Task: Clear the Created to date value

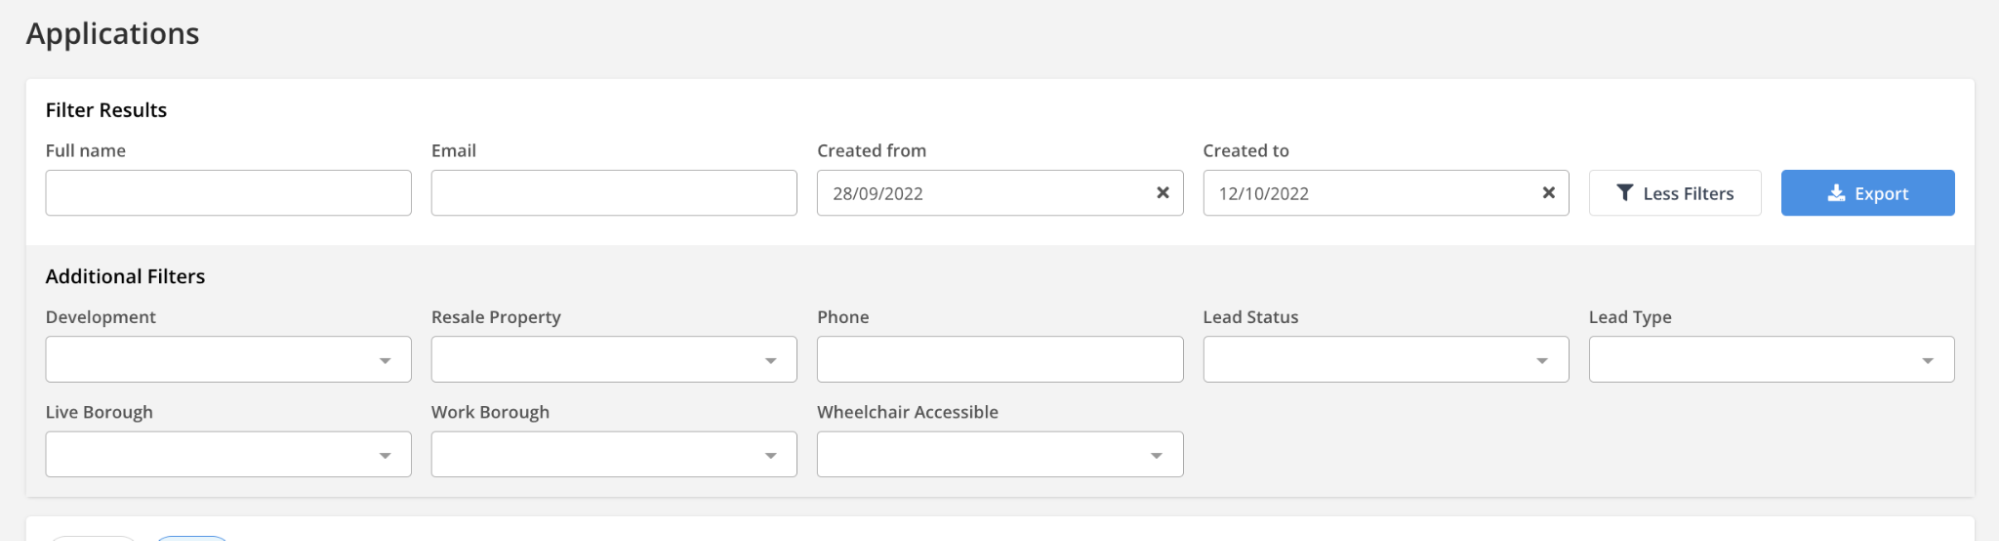Action: pos(1548,193)
